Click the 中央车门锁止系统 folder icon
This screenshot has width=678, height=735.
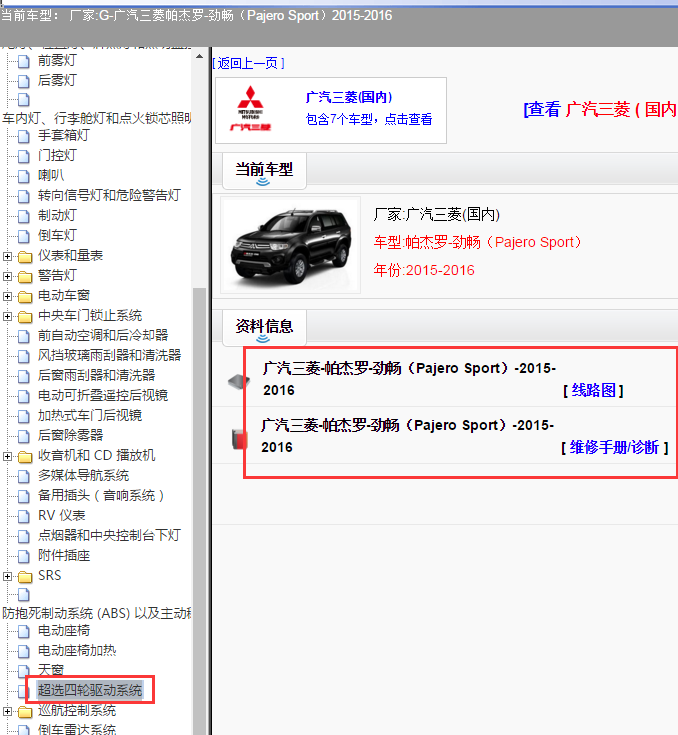tap(25, 316)
